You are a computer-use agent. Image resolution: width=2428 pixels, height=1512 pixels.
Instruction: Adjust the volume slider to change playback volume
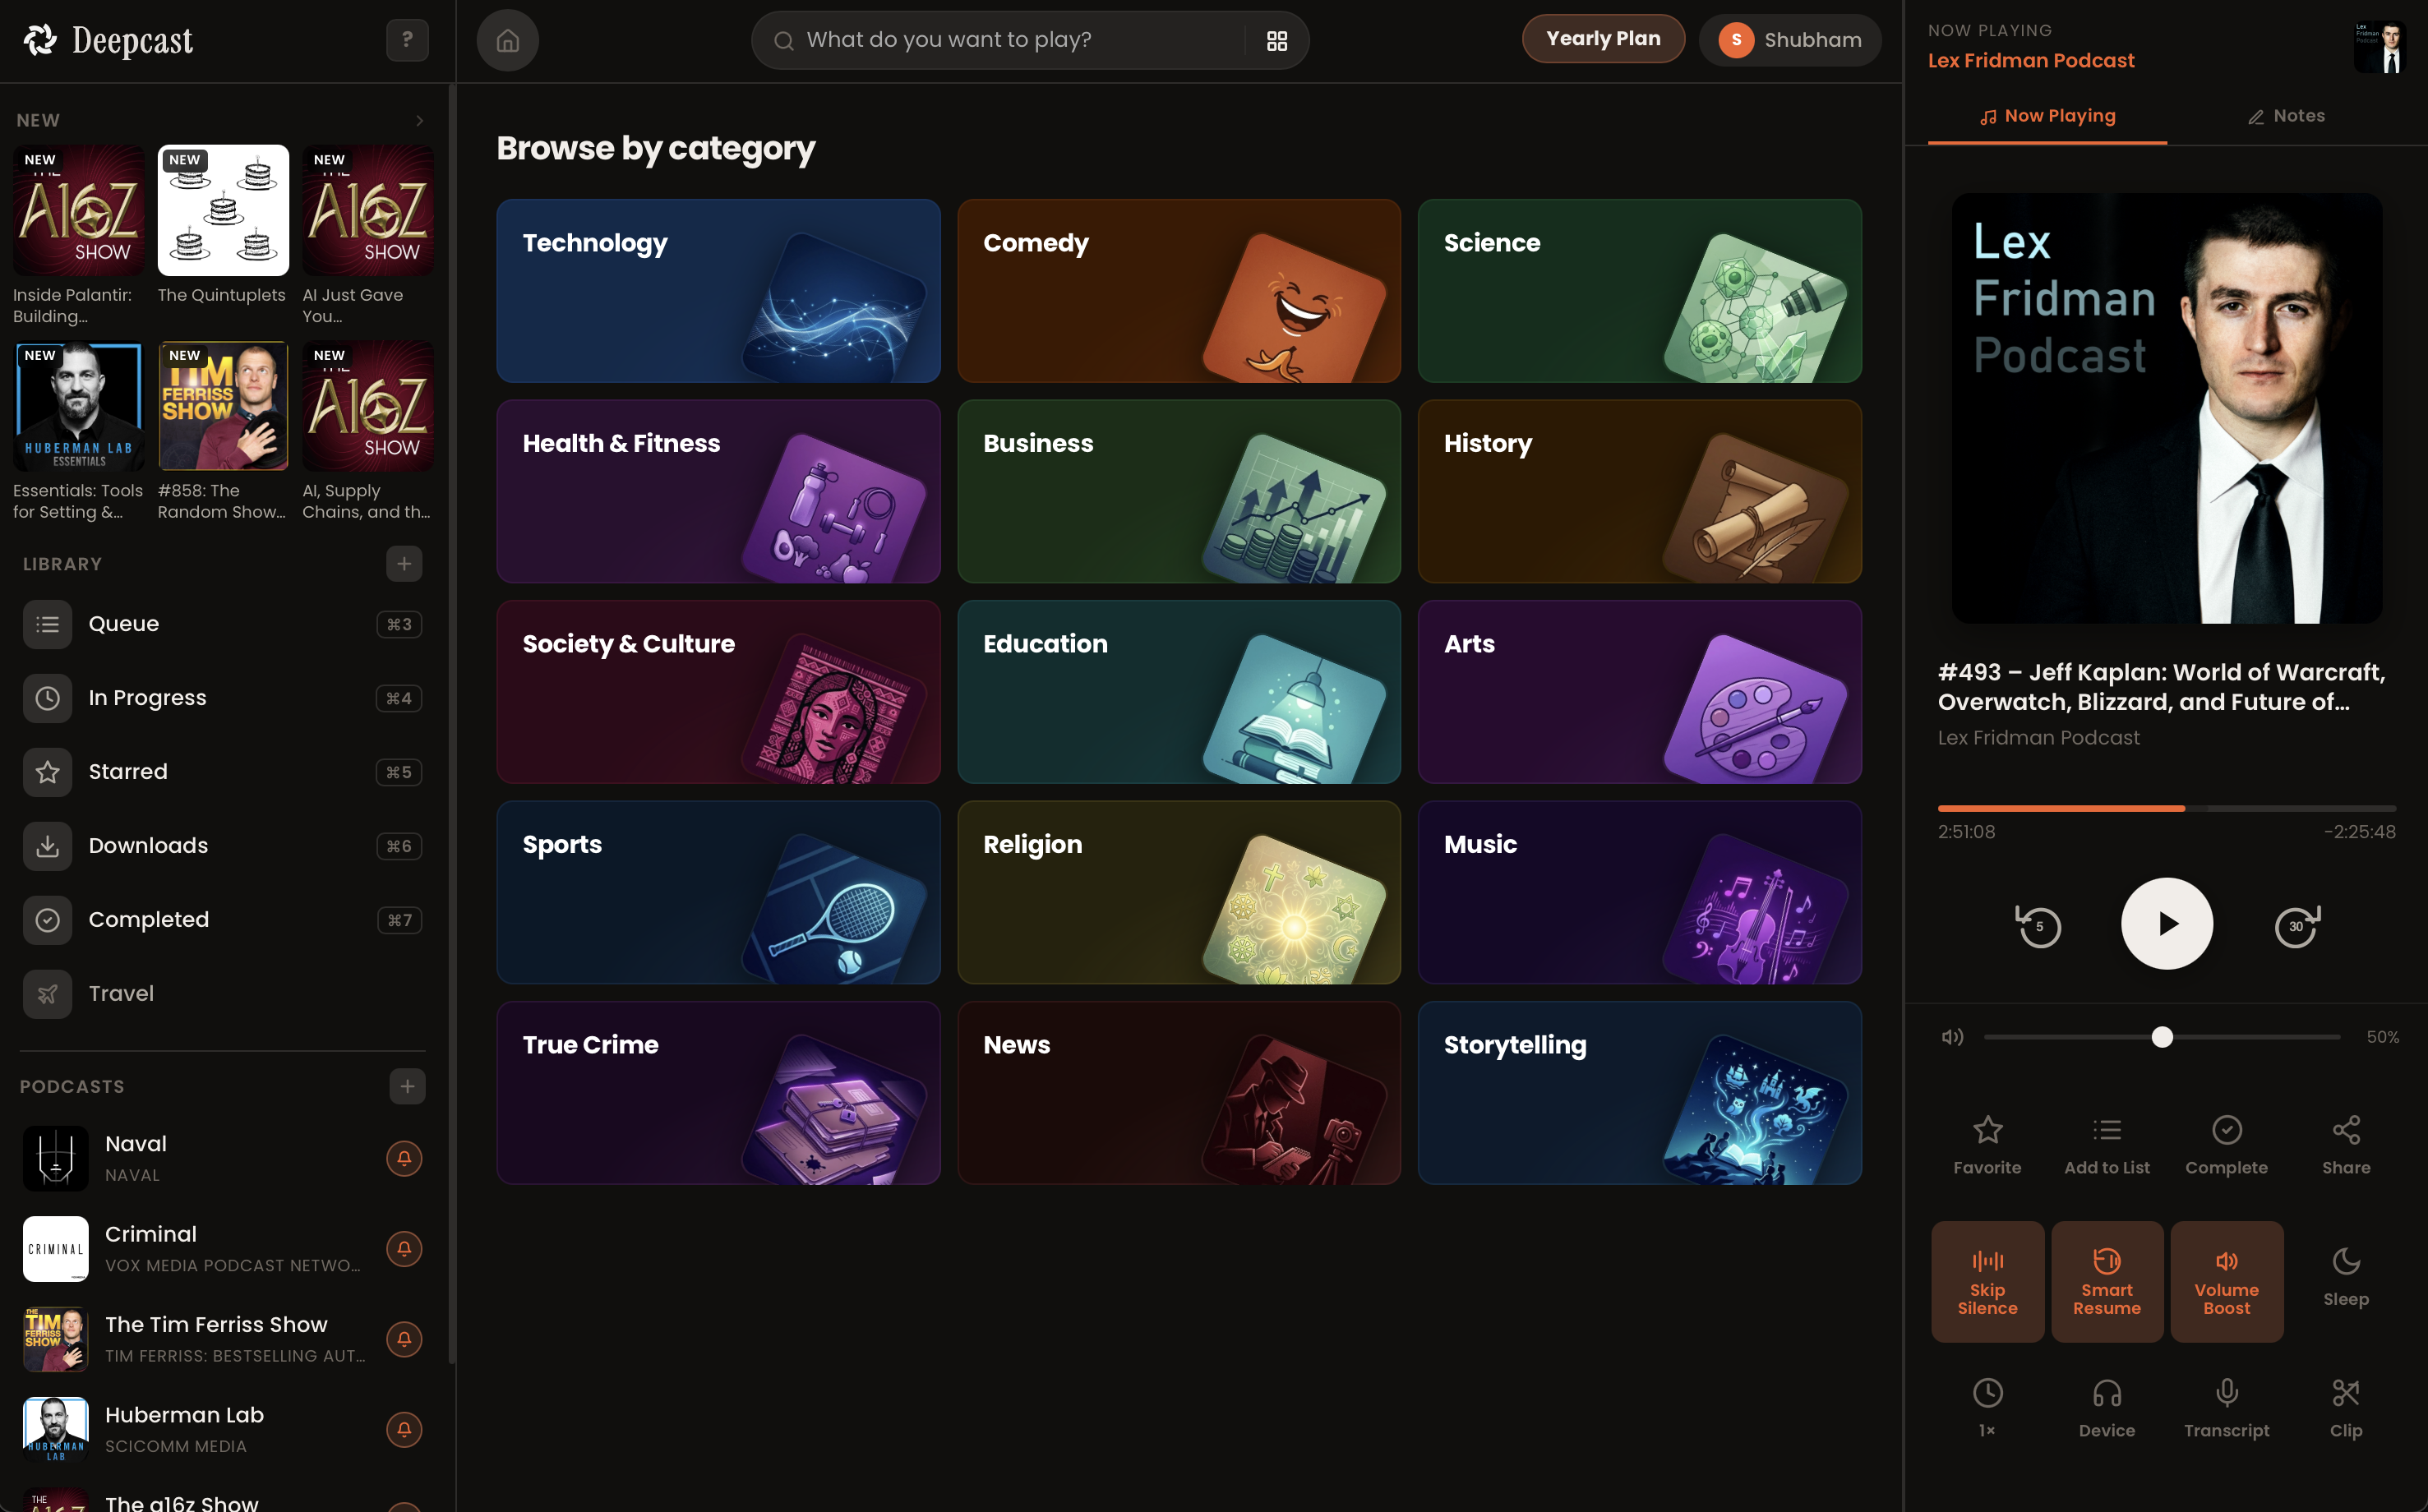pyautogui.click(x=2162, y=1037)
